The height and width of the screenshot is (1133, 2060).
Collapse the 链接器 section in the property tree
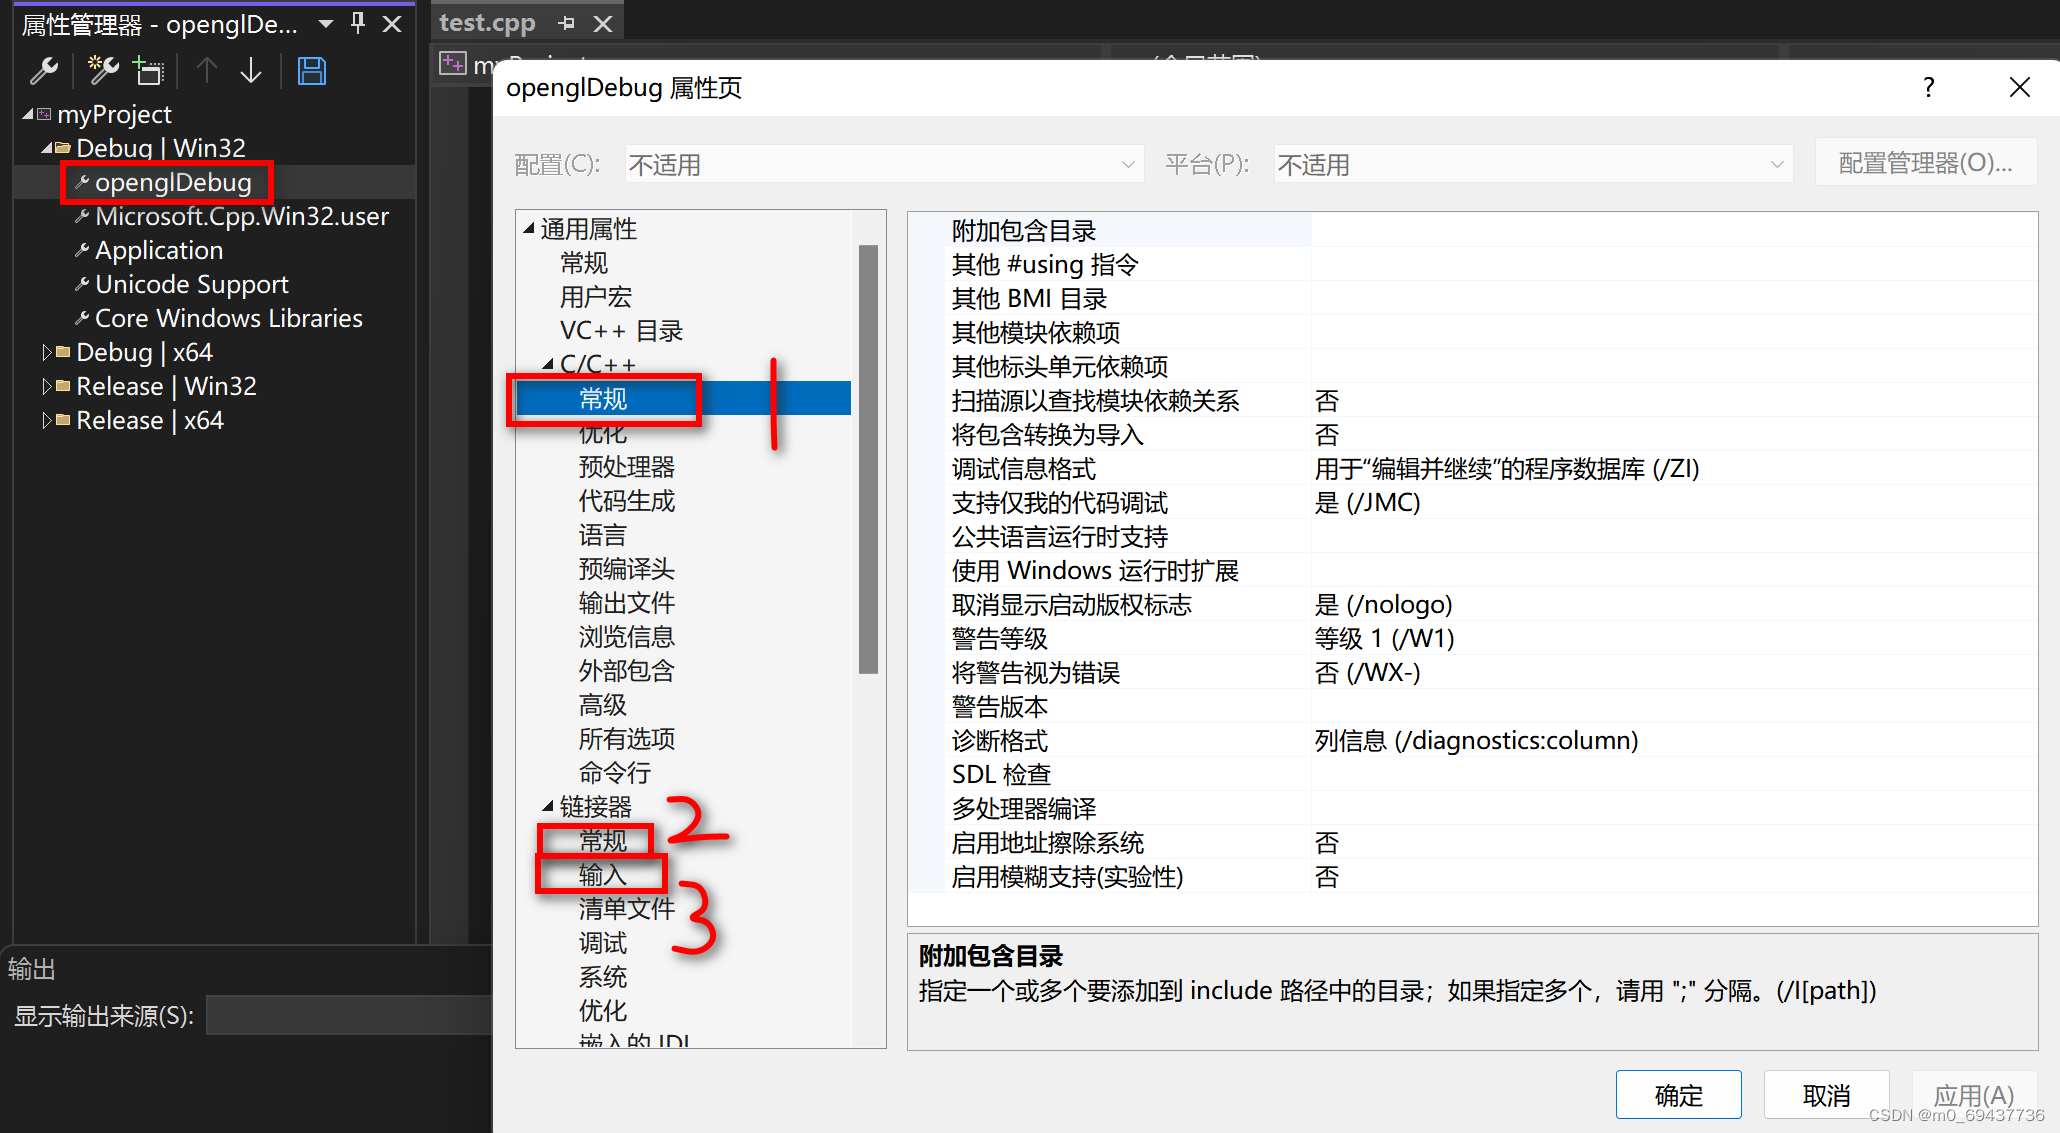(x=548, y=806)
